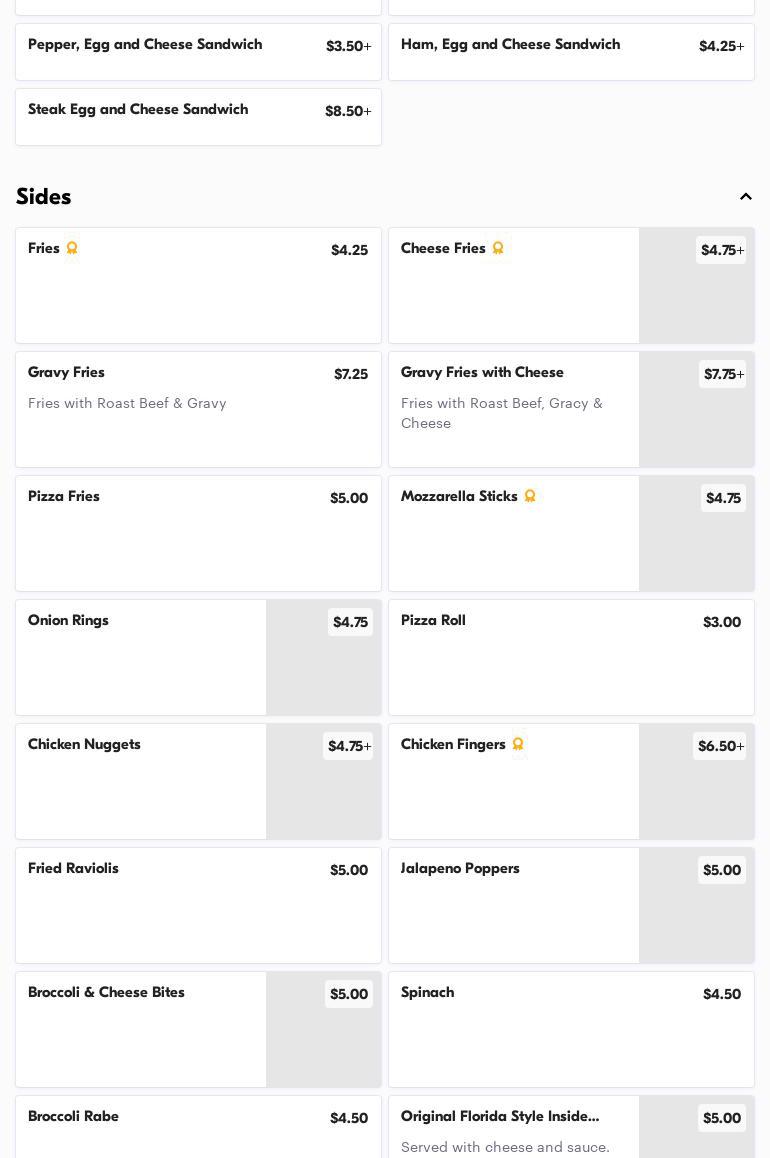The width and height of the screenshot is (770, 1158).
Task: Collapse the Sides section chevron
Action: point(746,197)
